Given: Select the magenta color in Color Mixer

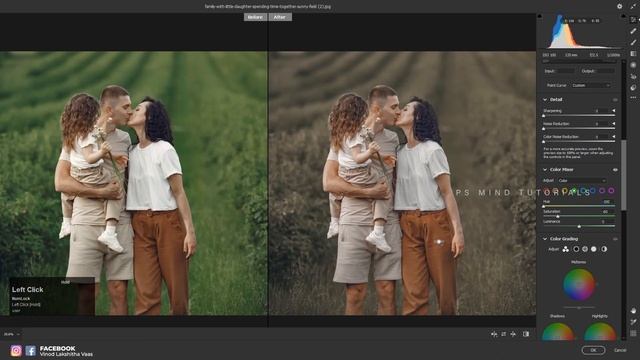Looking at the screenshot, I should click(x=611, y=191).
